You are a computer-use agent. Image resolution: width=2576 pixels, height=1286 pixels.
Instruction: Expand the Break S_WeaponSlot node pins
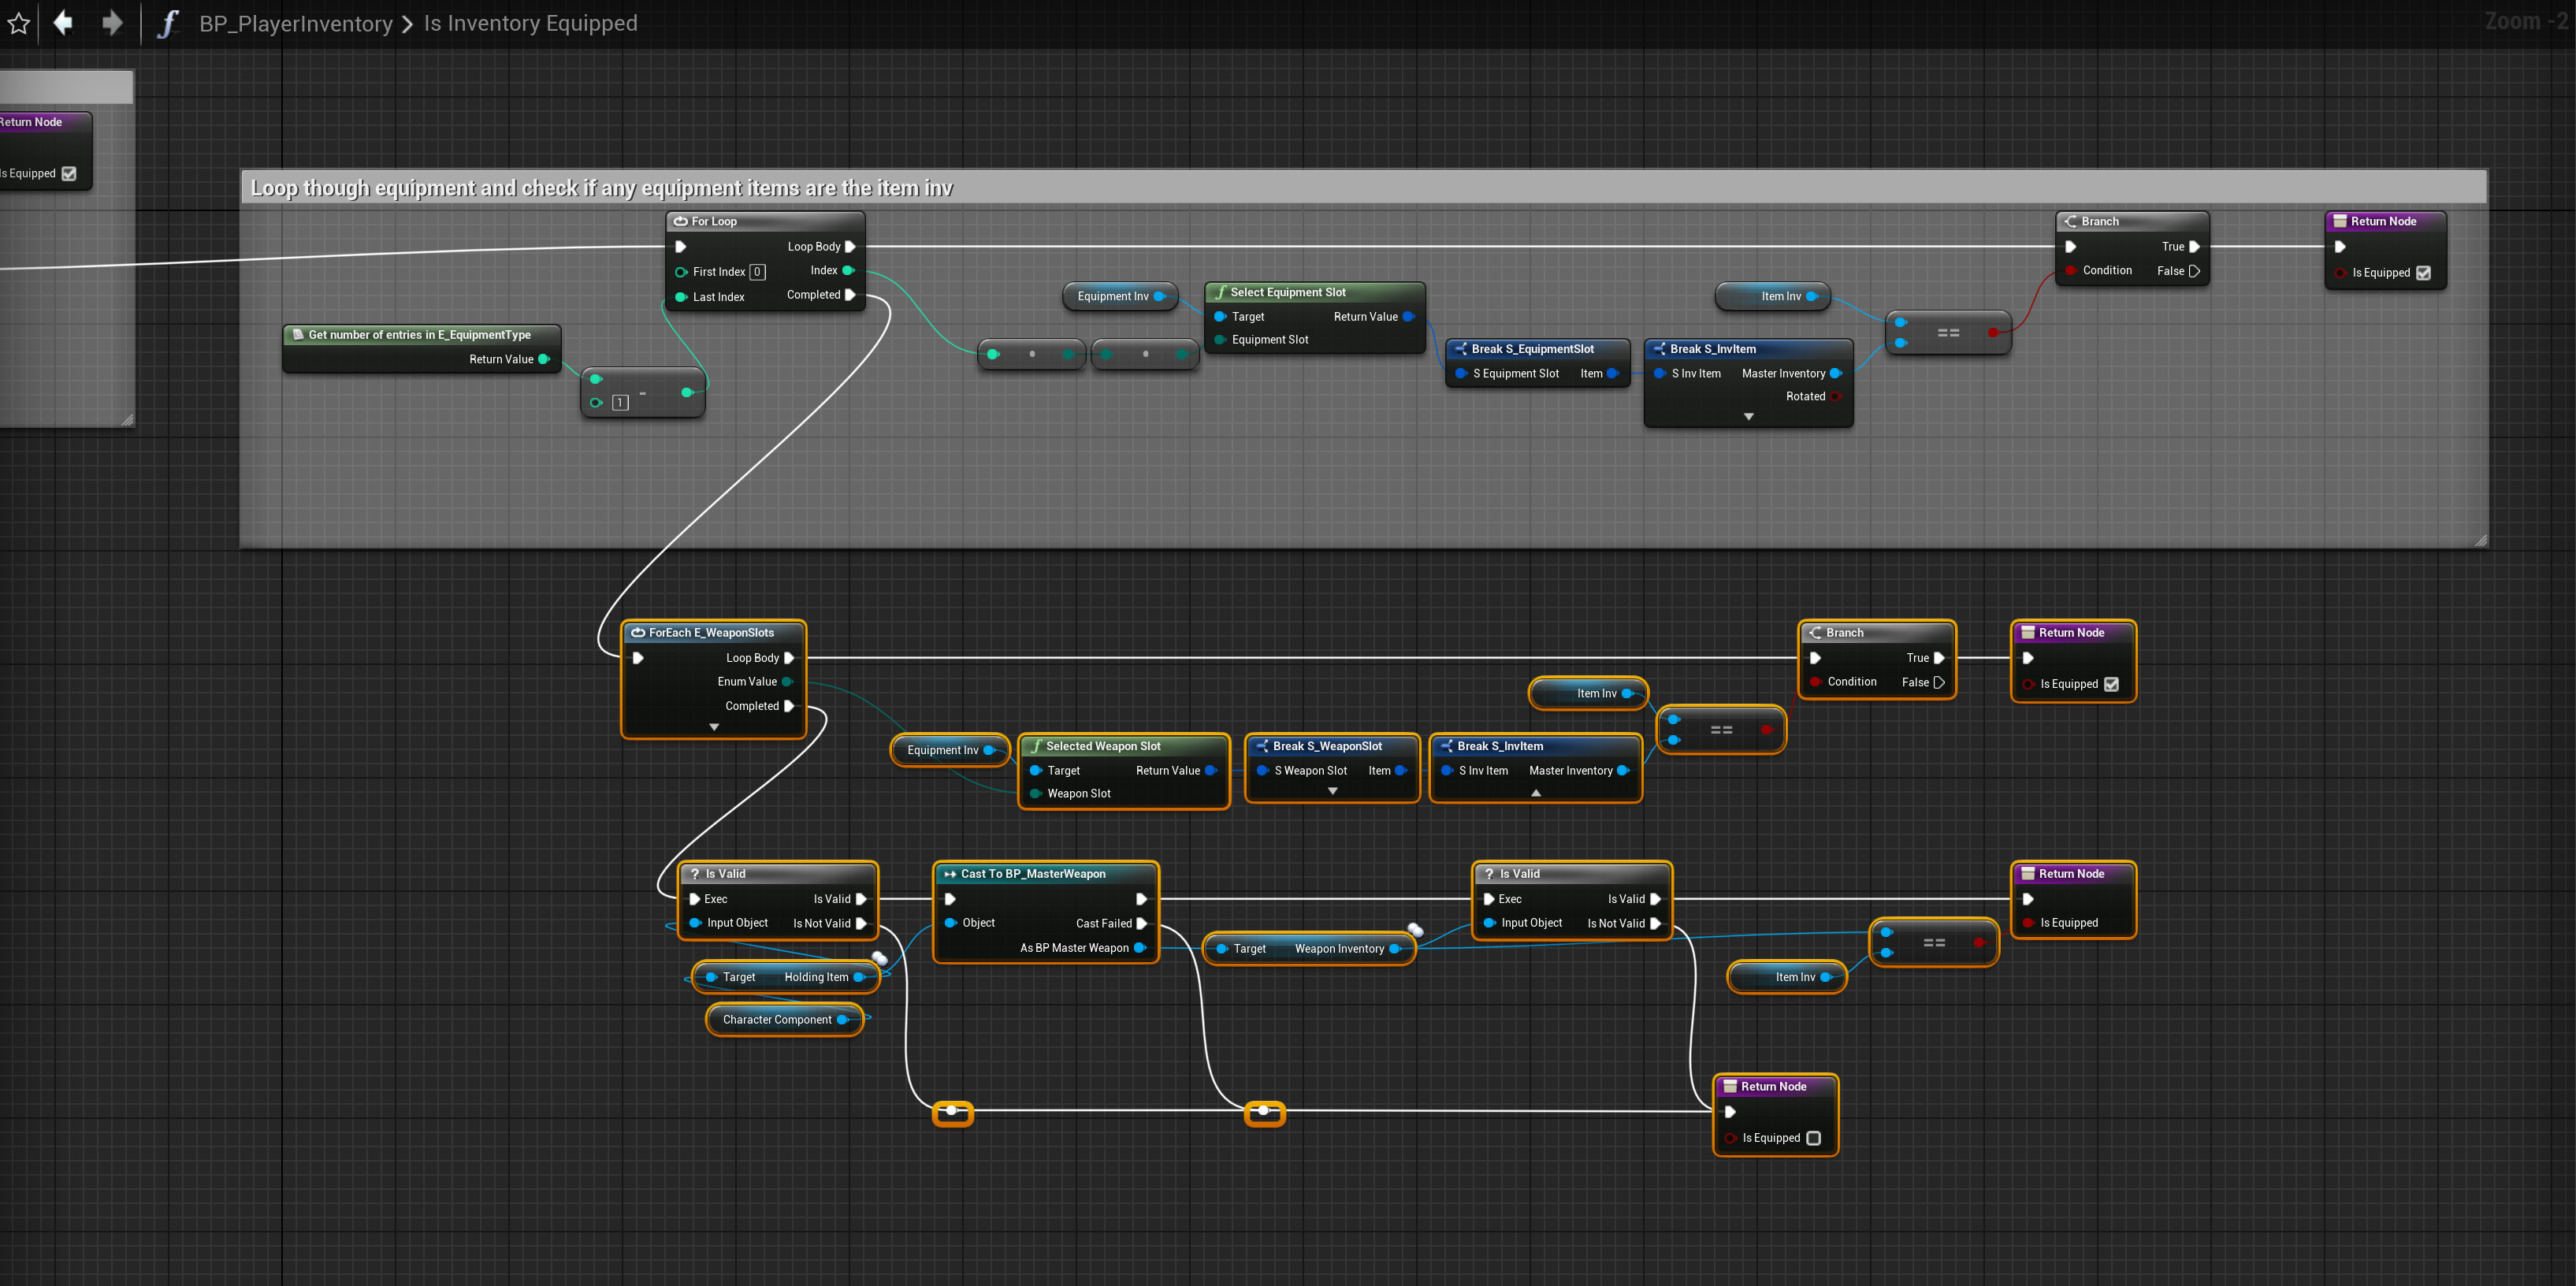(1332, 791)
